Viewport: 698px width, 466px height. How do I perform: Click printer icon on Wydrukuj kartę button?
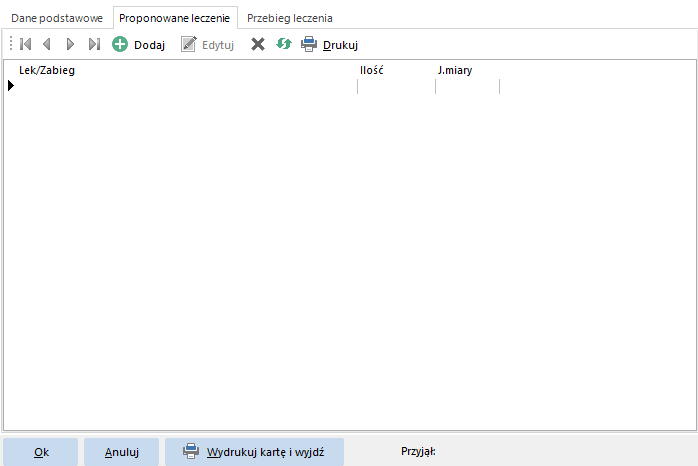click(191, 451)
